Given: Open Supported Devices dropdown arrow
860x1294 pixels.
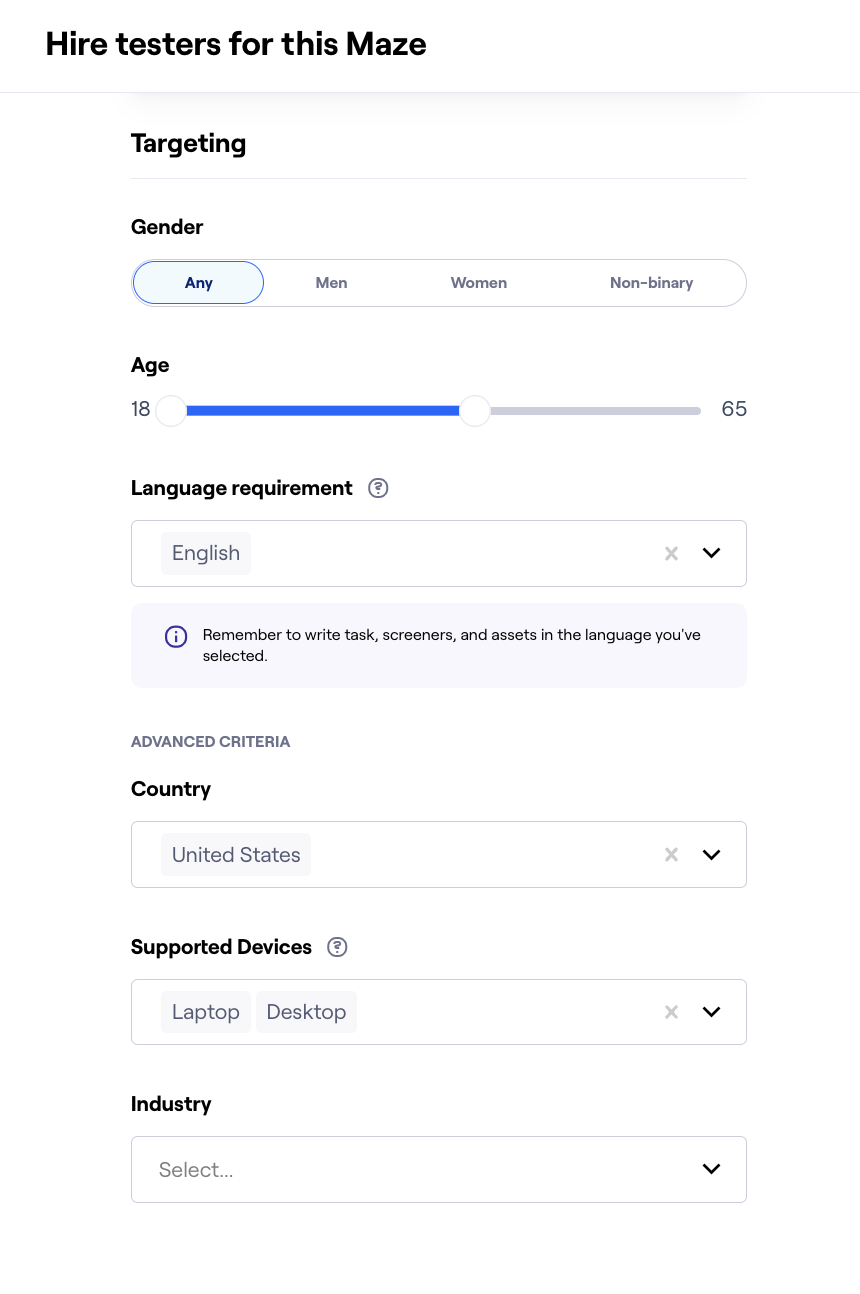Looking at the screenshot, I should tap(711, 1012).
